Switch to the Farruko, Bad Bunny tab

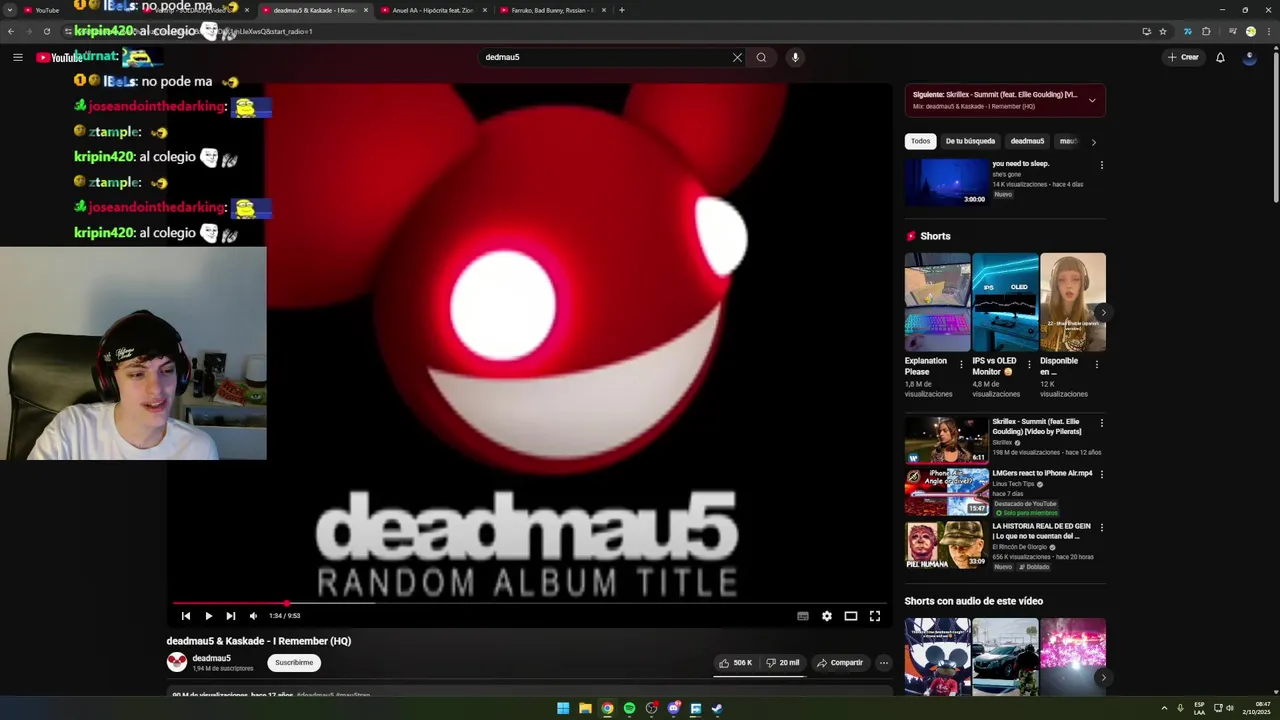point(552,10)
